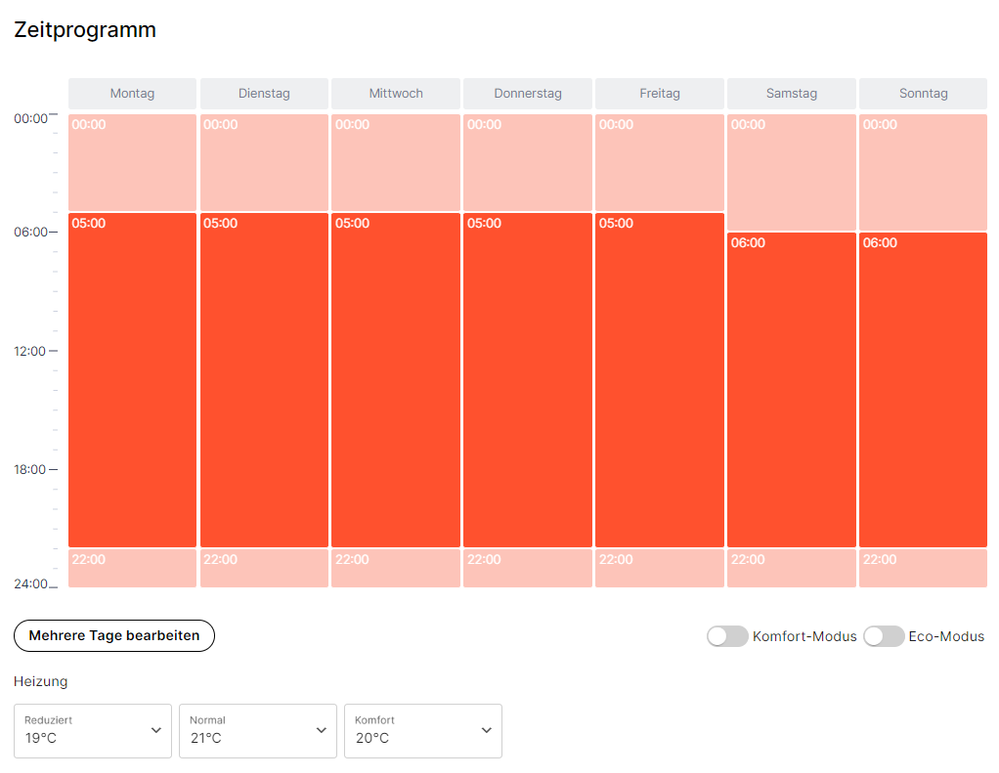Viewport: 999px width, 773px height.
Task: Toggle the Komfort-Modus switch
Action: [x=727, y=636]
